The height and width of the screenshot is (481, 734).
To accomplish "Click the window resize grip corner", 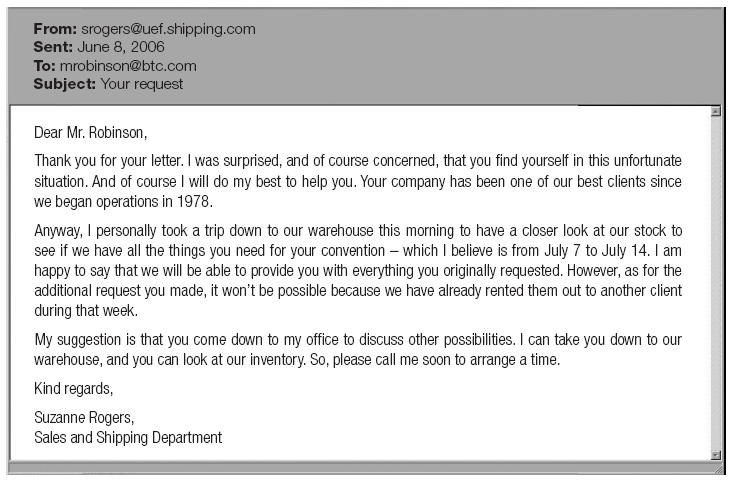I will pyautogui.click(x=715, y=468).
